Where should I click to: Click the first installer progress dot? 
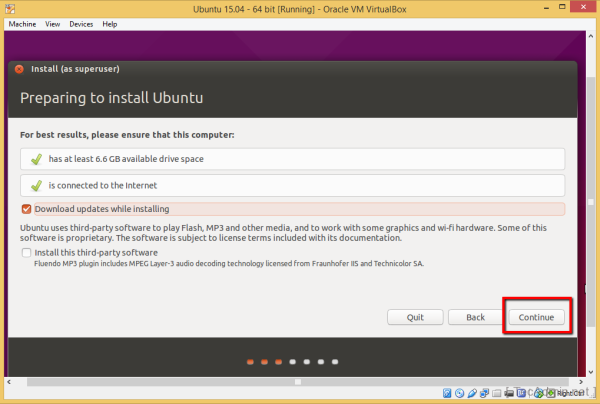coord(251,361)
